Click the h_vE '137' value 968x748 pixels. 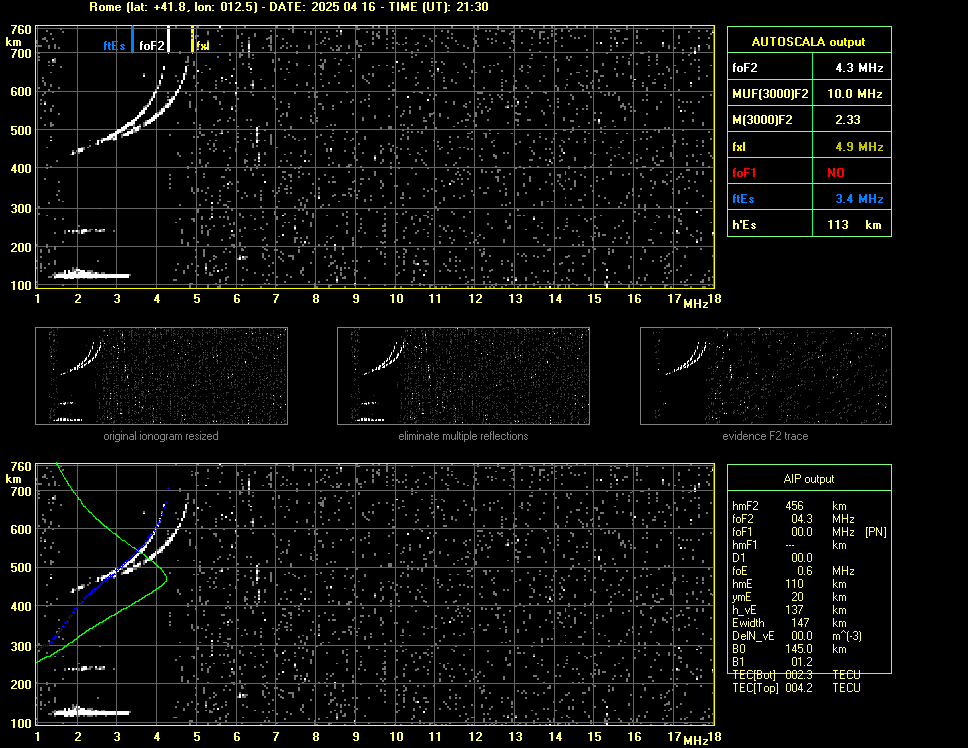click(794, 610)
